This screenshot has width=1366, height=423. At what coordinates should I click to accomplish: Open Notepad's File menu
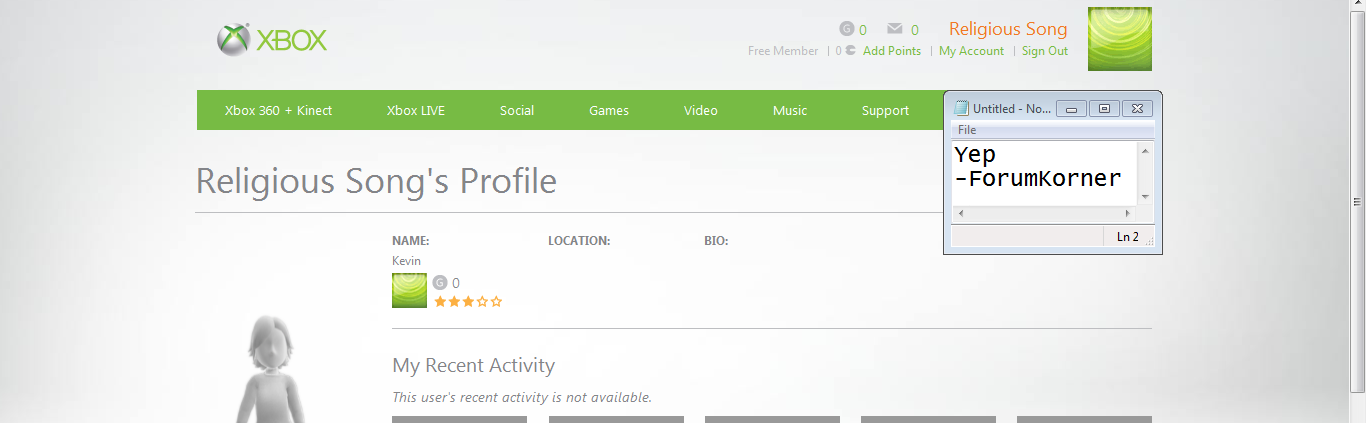click(967, 130)
